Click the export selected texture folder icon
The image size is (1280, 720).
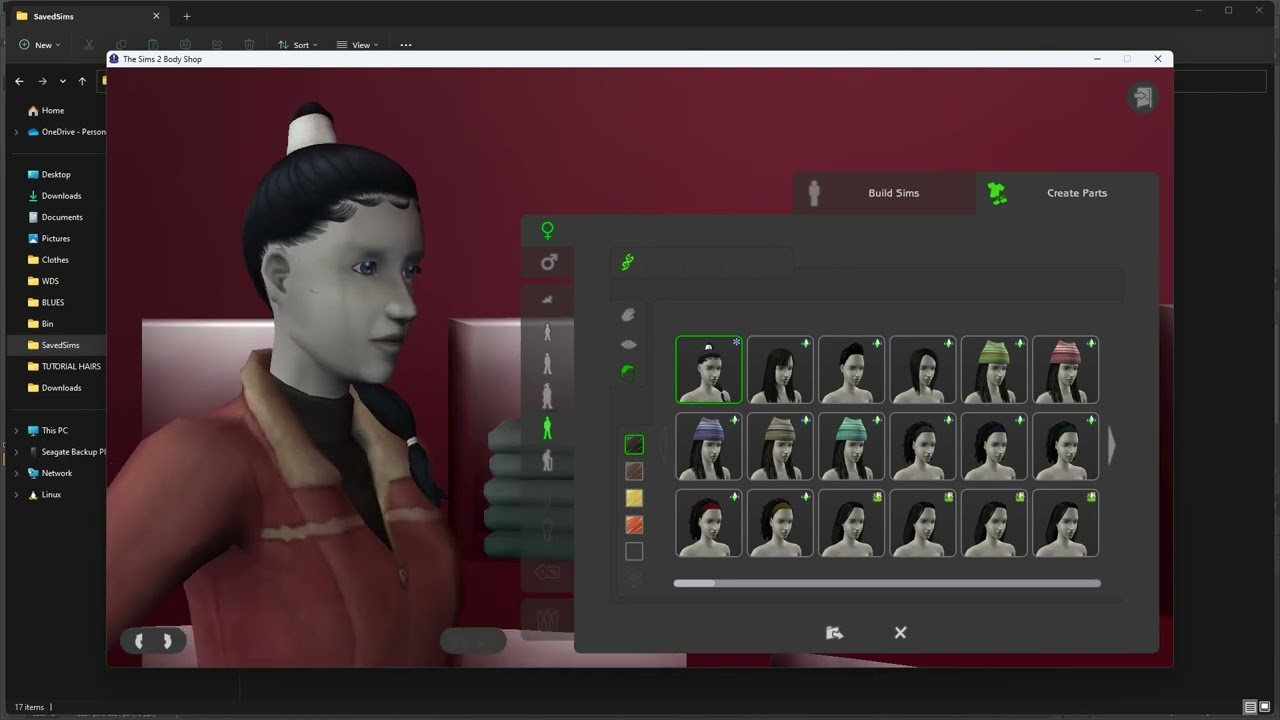pos(834,633)
